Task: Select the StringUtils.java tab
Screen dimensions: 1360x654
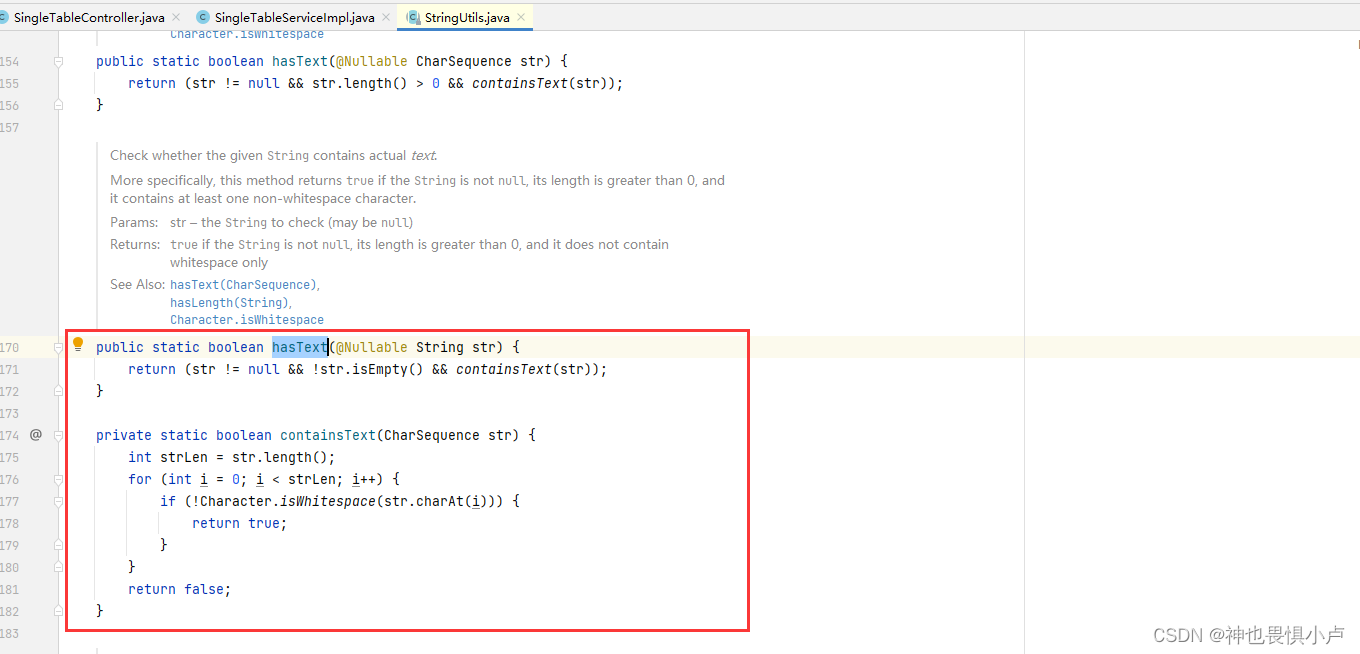Action: (x=467, y=17)
